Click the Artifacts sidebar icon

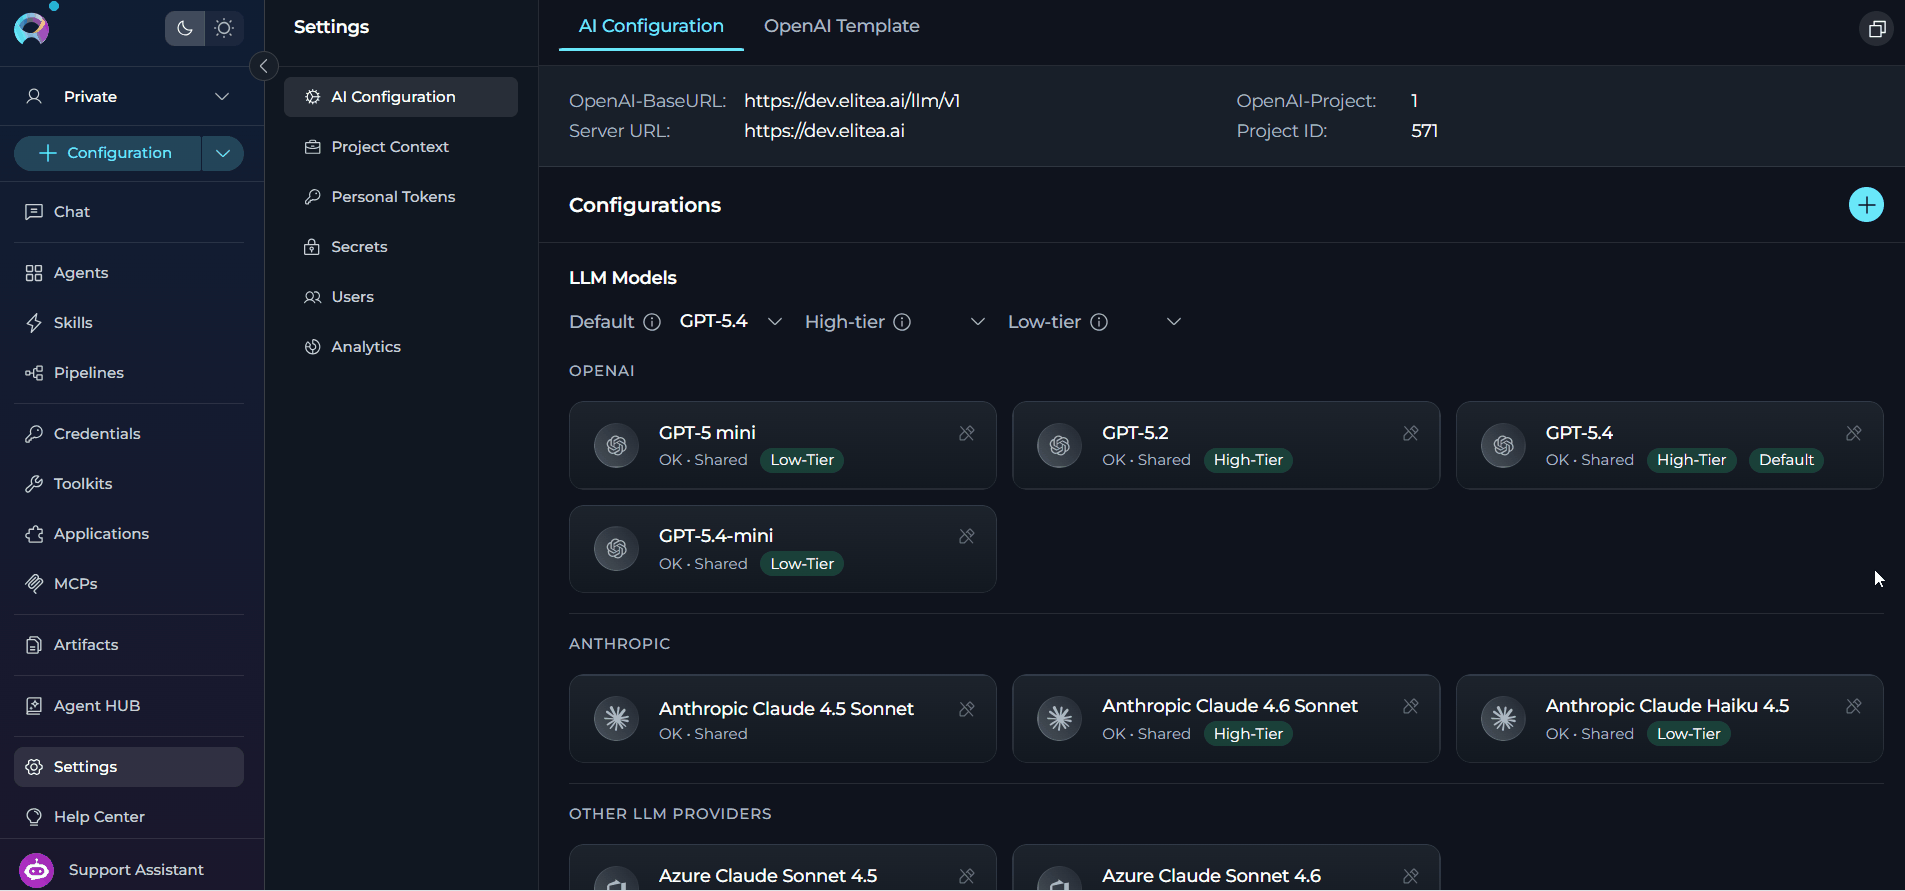pos(34,645)
